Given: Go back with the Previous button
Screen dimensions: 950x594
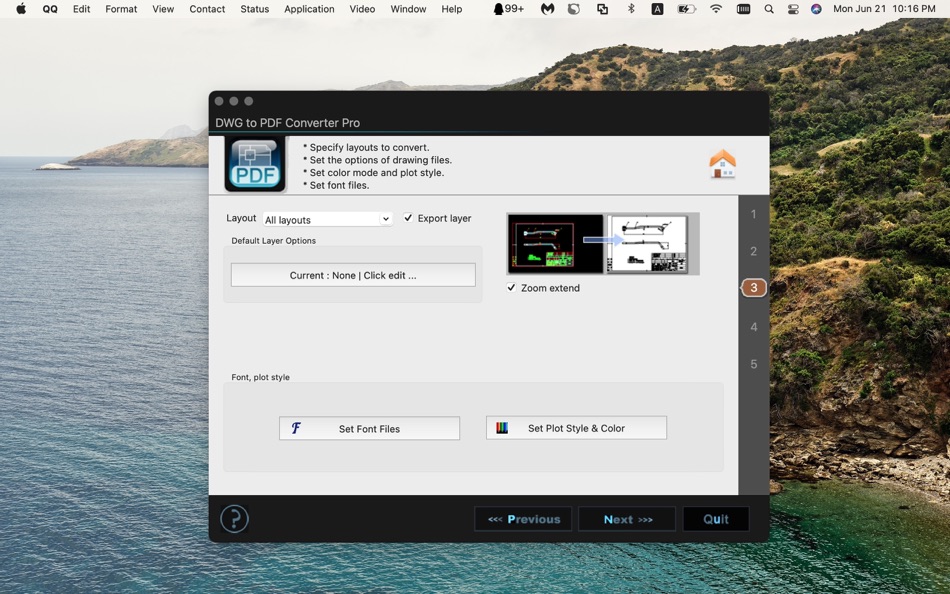Looking at the screenshot, I should point(523,519).
